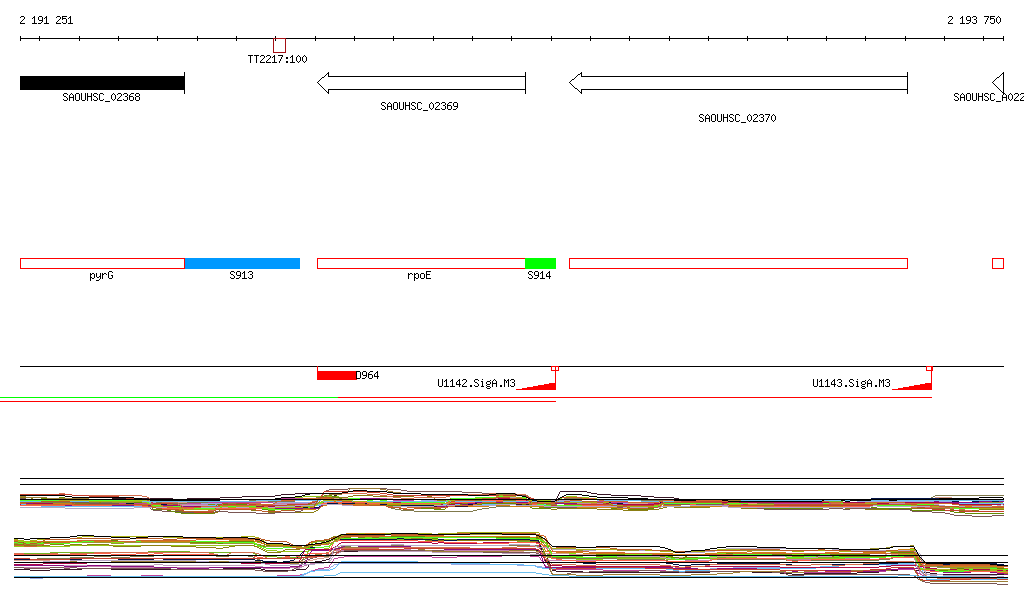Select the black SAOUHSC_02368 gene bar
1024x611 pixels.
click(102, 83)
